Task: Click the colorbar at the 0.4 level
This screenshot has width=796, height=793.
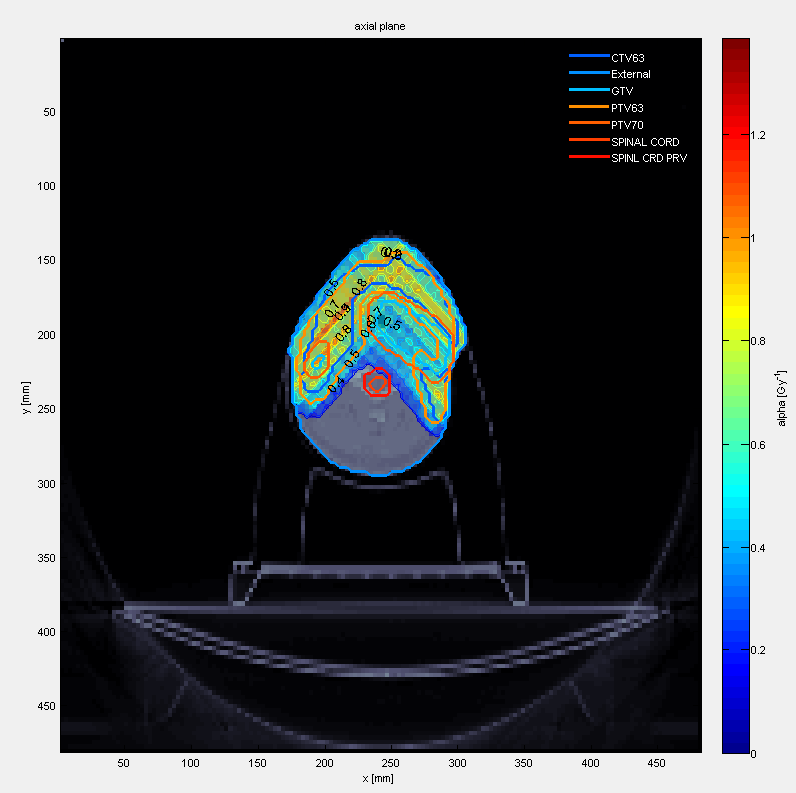Action: click(736, 547)
